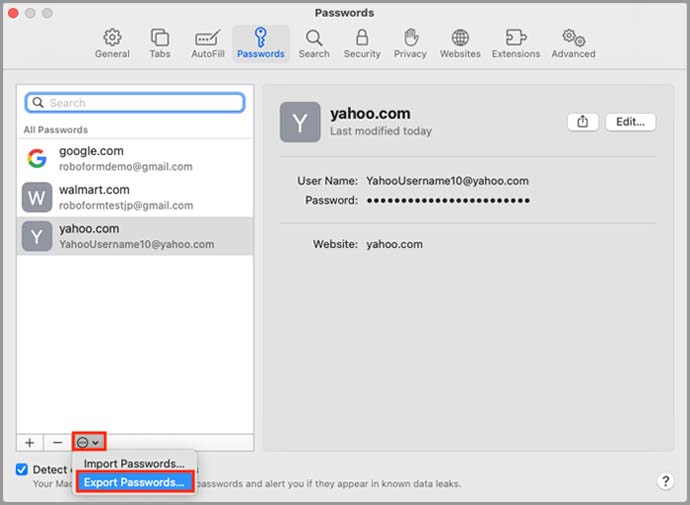Reveal the hidden password dots

click(448, 201)
